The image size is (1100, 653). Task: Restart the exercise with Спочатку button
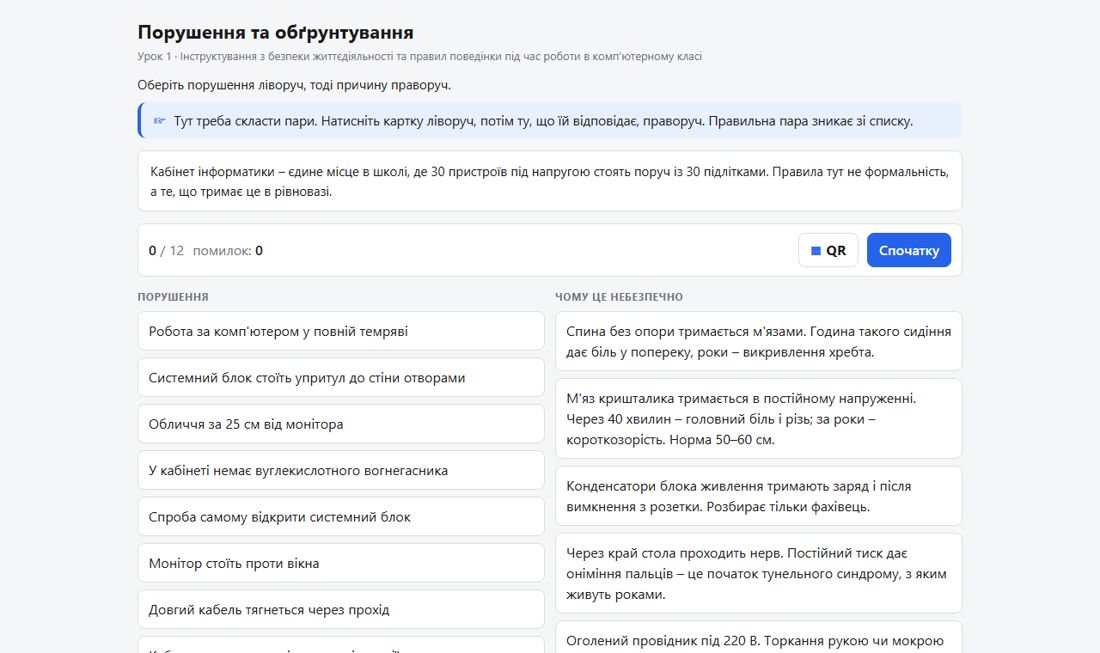pyautogui.click(x=908, y=250)
